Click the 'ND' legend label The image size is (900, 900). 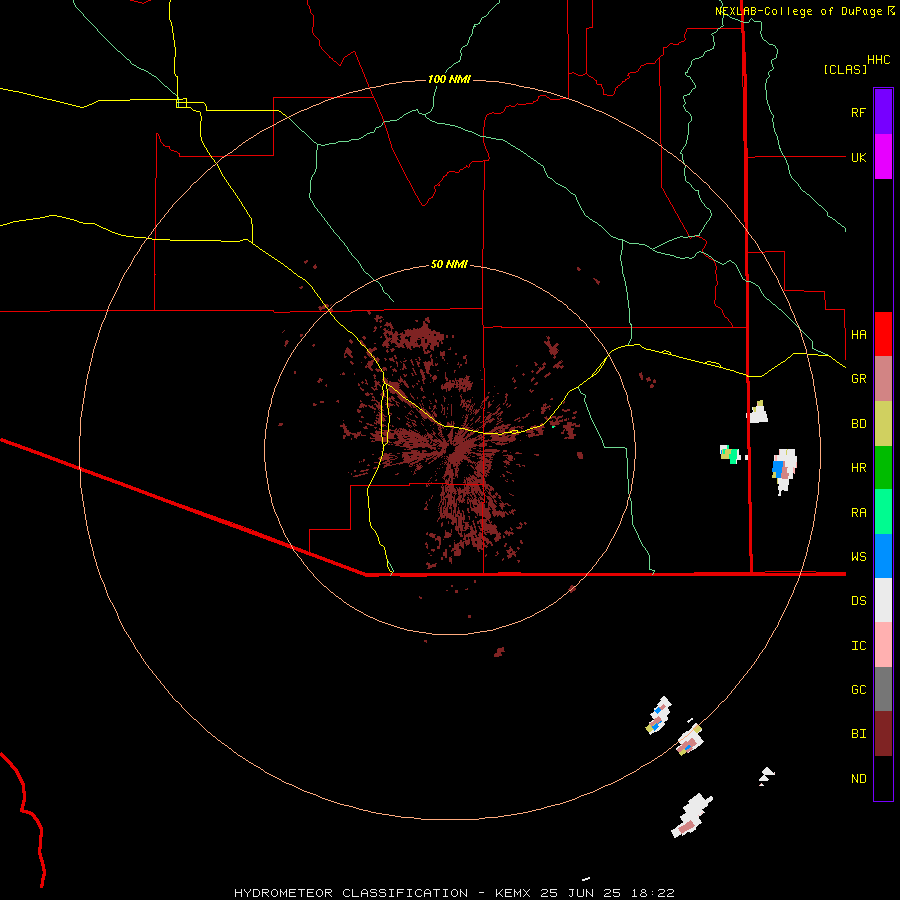coord(858,779)
